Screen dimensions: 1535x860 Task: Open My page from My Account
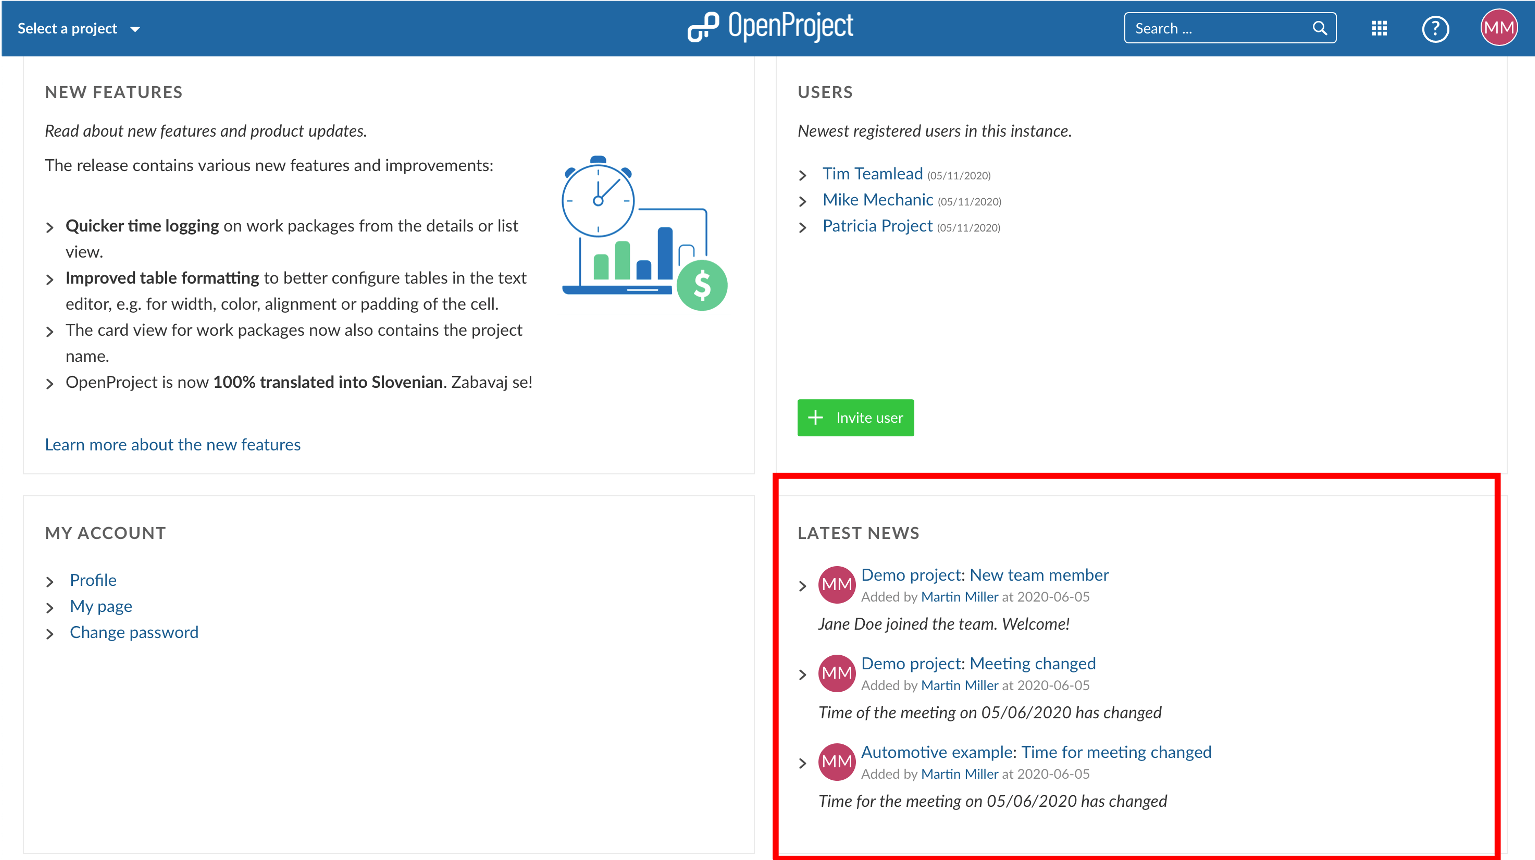pos(100,606)
